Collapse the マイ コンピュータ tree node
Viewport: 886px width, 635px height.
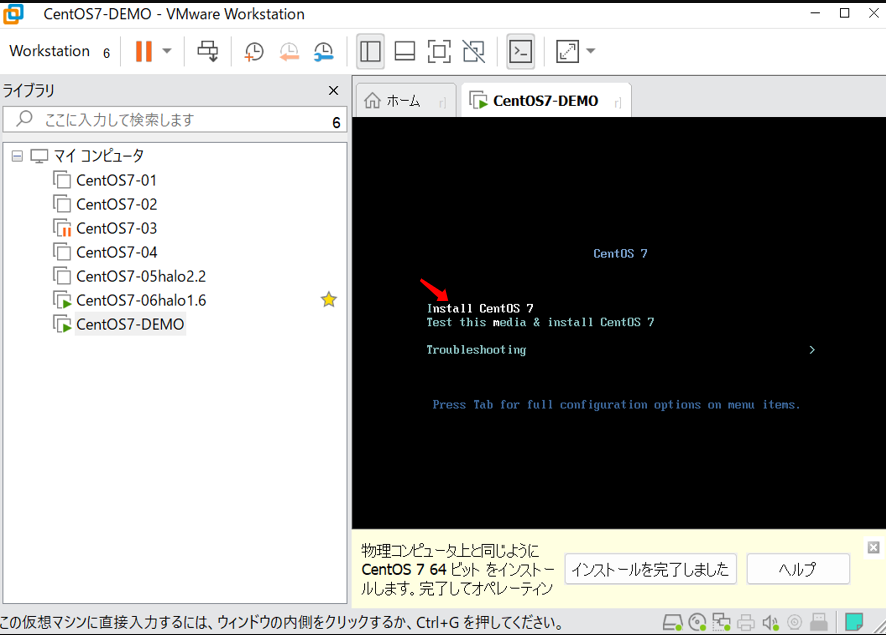click(x=18, y=156)
